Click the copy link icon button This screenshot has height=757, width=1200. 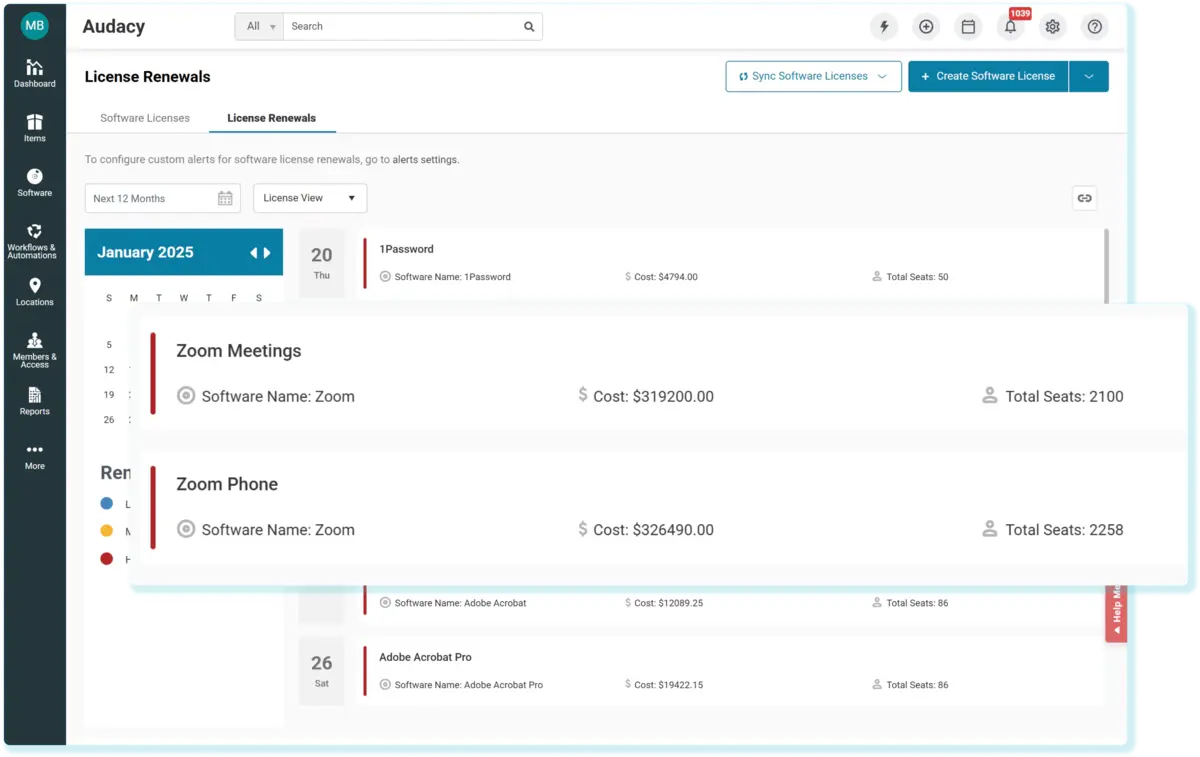pos(1084,198)
